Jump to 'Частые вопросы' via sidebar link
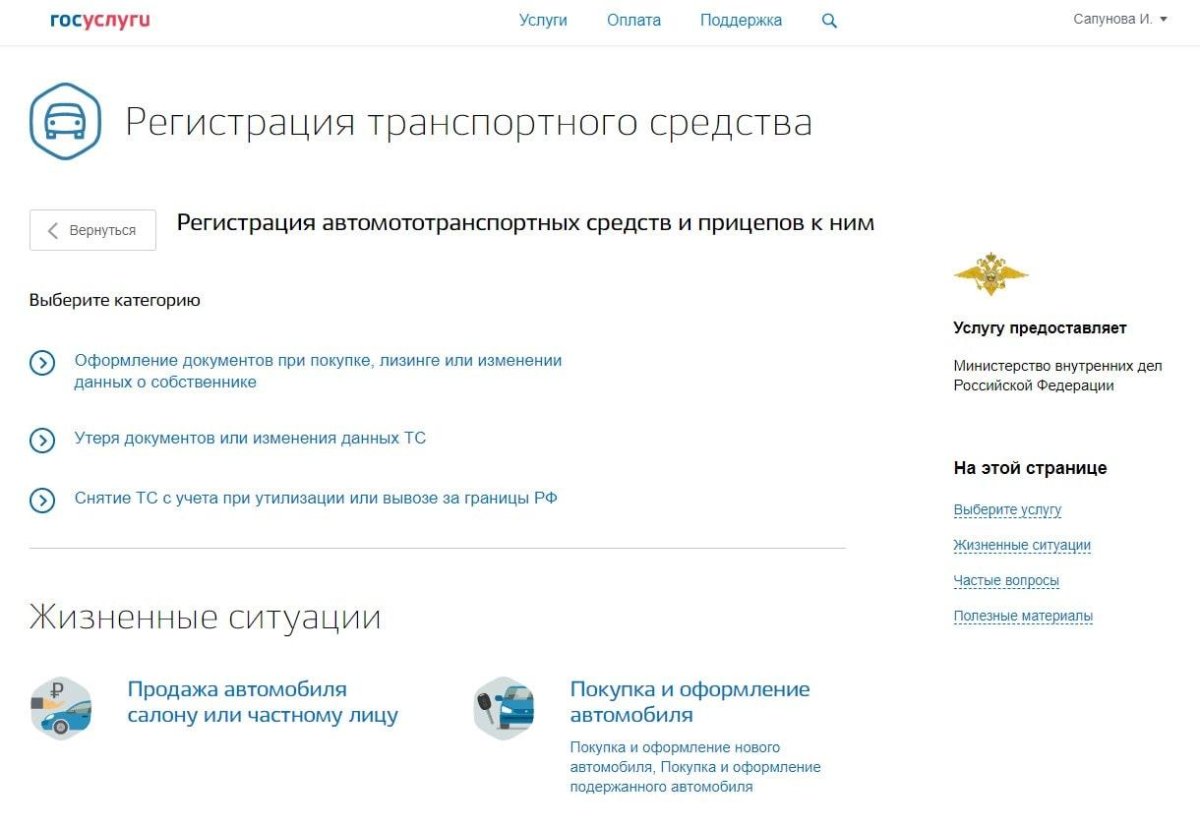This screenshot has width=1200, height=827. [1005, 580]
